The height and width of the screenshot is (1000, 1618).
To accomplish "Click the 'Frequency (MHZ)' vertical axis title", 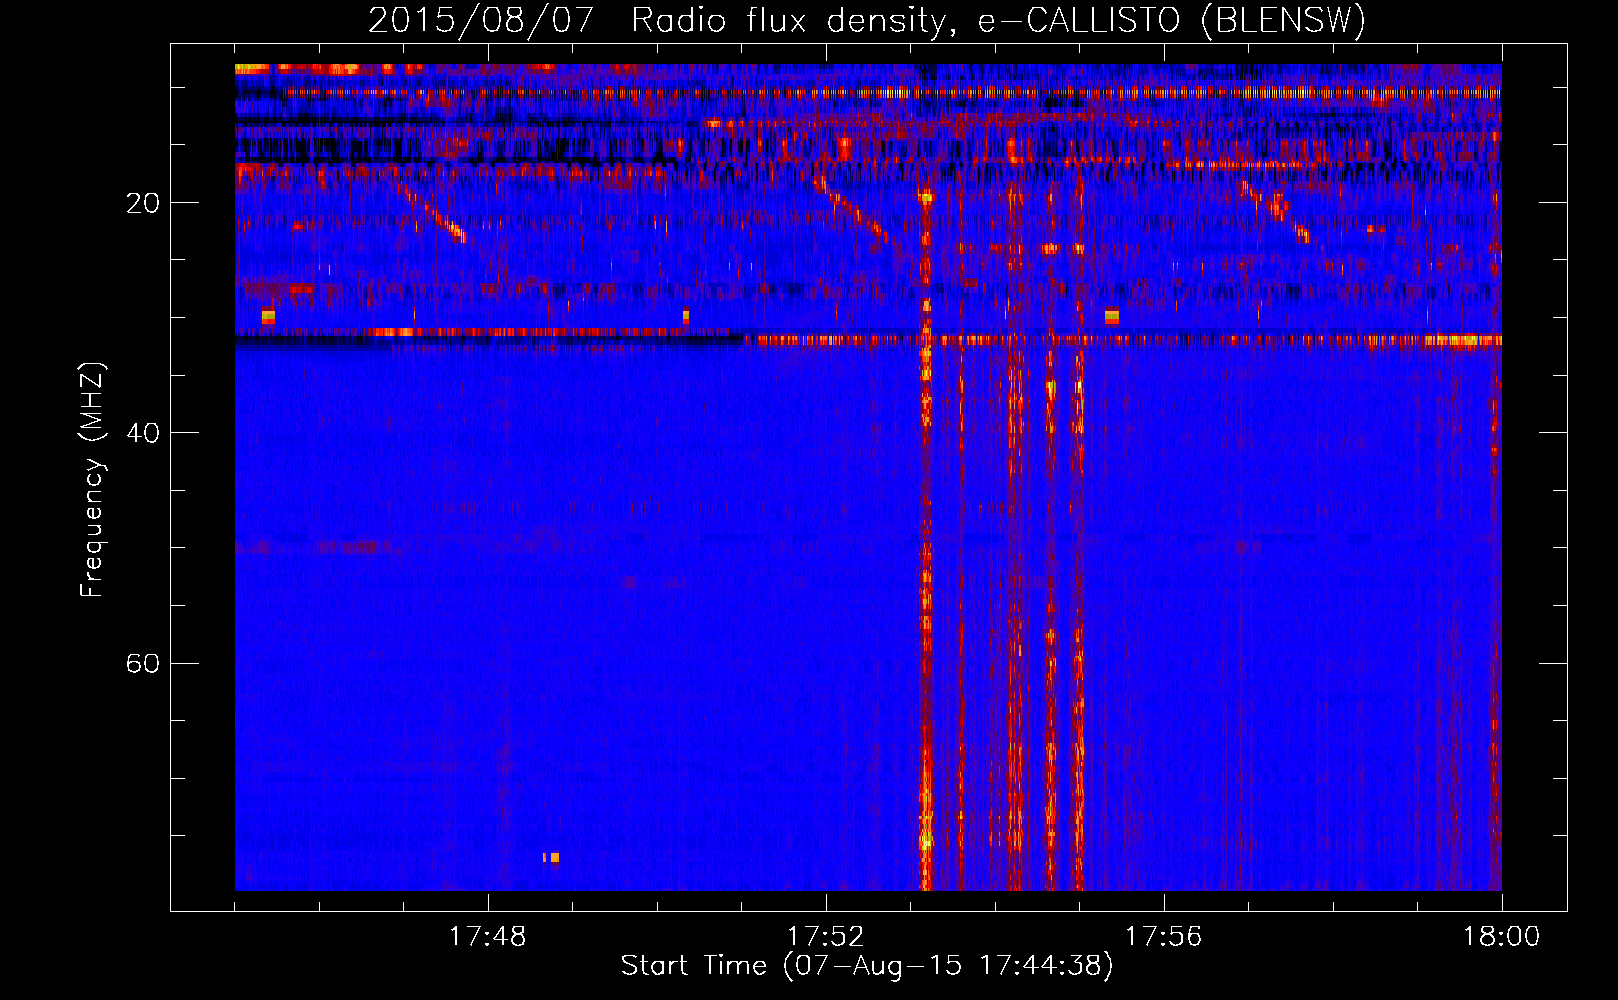I will (x=92, y=480).
